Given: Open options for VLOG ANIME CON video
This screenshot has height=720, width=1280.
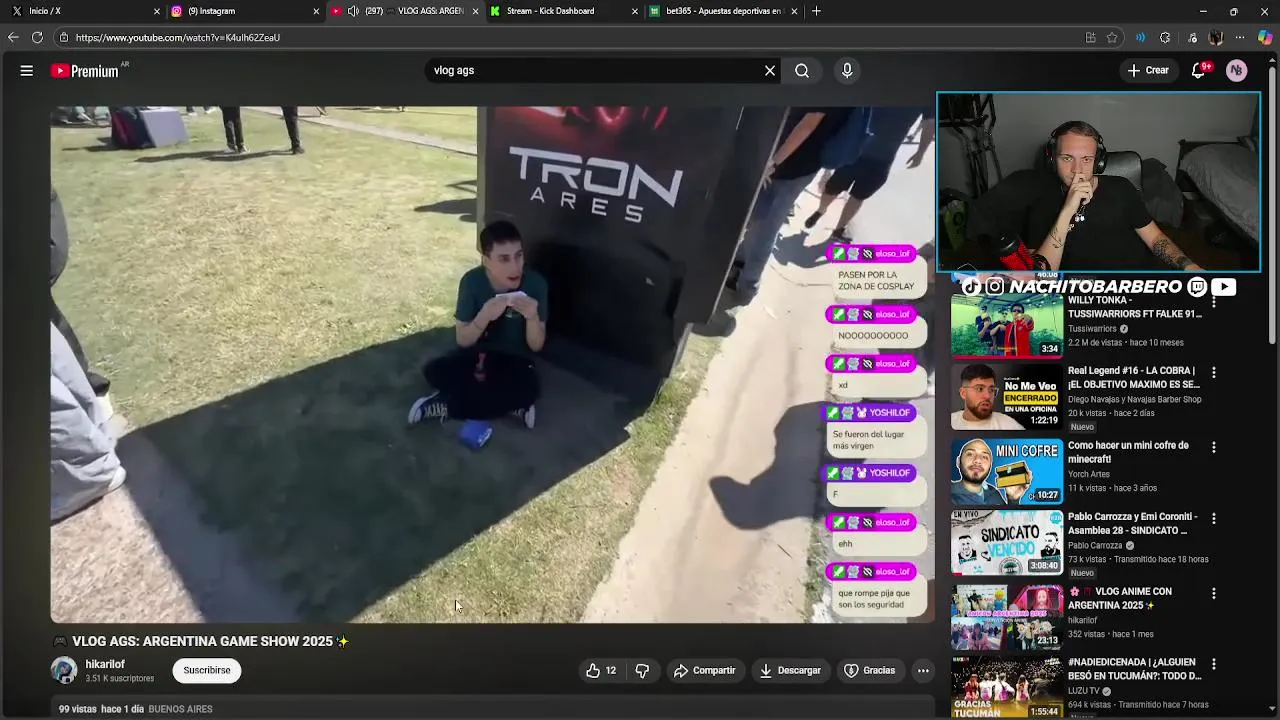Looking at the screenshot, I should point(1214,593).
